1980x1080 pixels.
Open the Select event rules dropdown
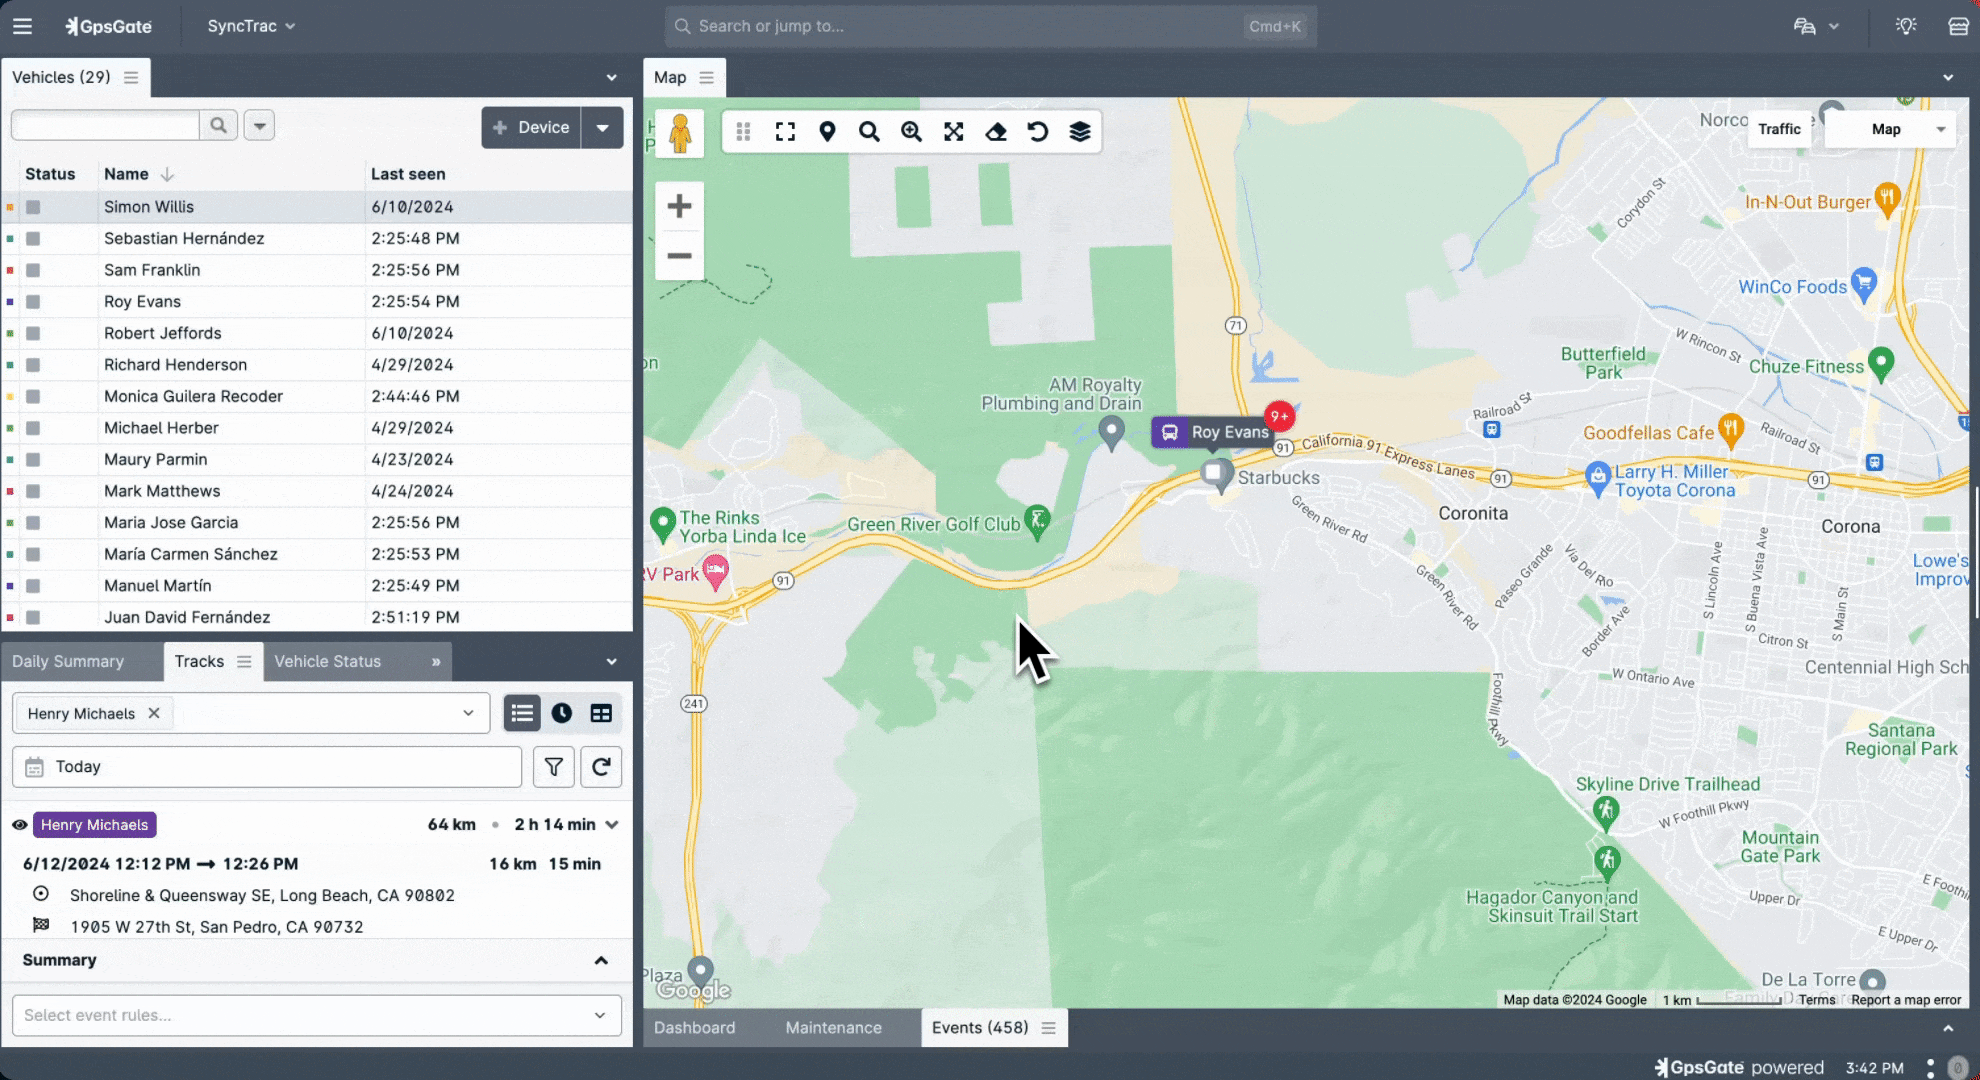[316, 1015]
